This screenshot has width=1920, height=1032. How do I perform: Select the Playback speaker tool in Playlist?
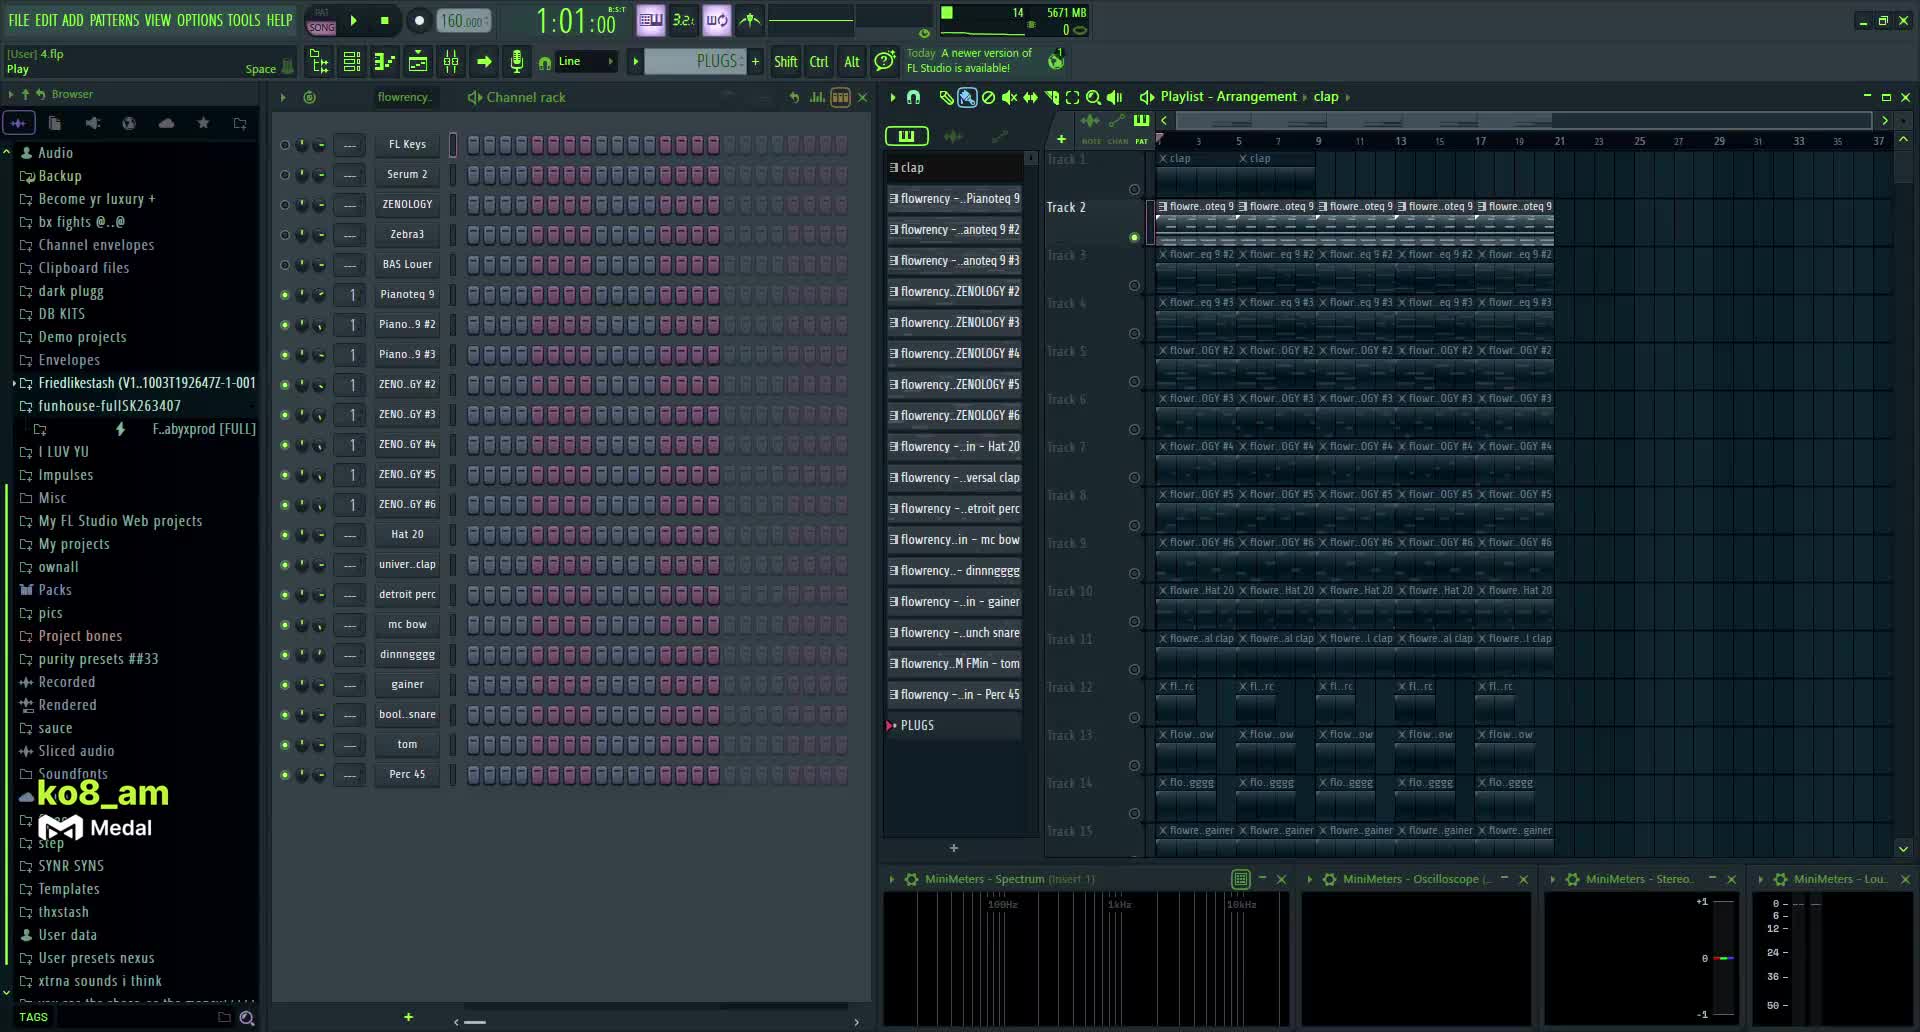coord(1114,97)
